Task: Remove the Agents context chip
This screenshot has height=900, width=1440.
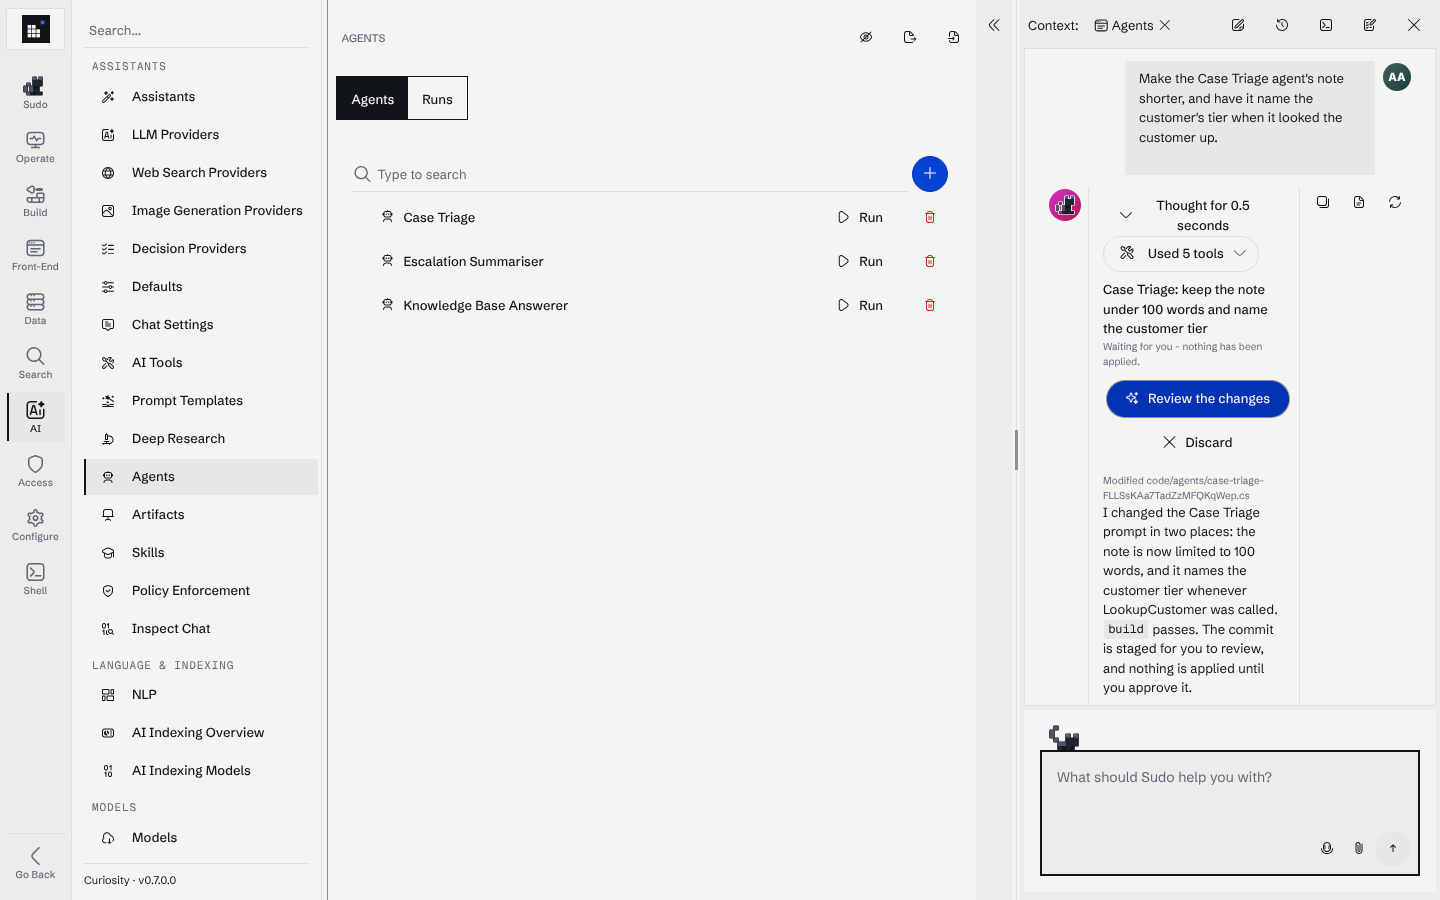Action: point(1165,25)
